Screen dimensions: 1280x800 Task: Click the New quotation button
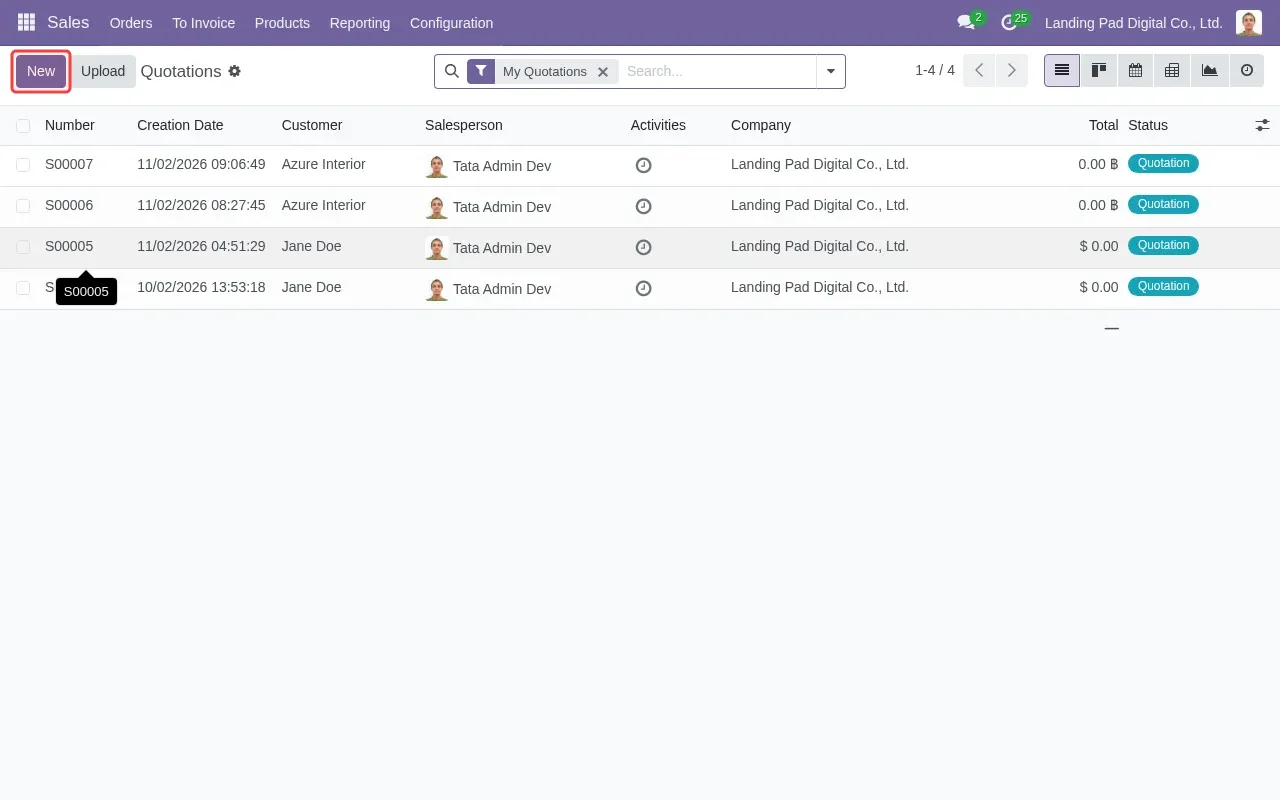(40, 71)
